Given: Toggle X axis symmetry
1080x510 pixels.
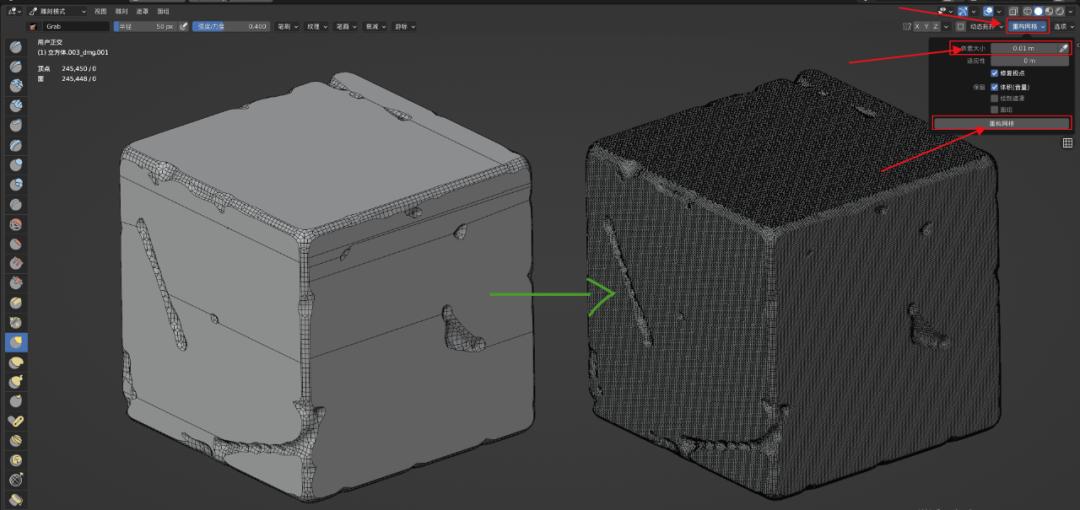Looking at the screenshot, I should point(919,26).
